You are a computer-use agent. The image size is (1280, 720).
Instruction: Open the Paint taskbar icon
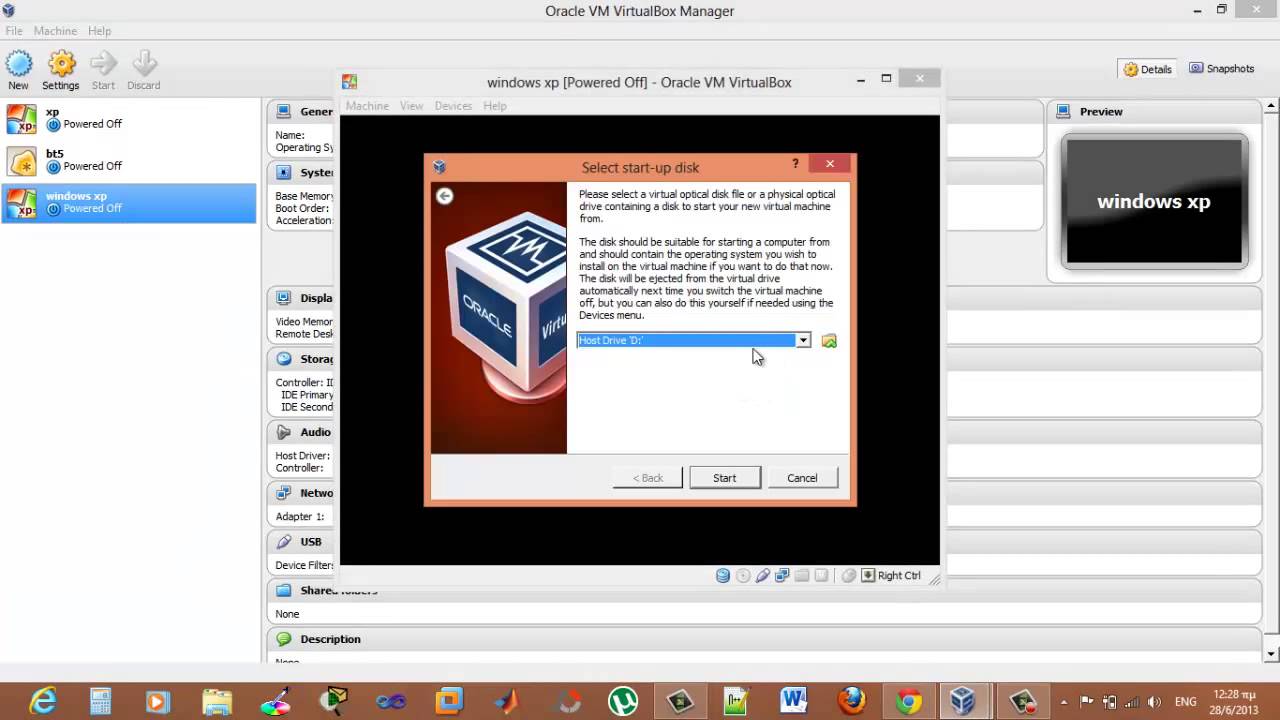pos(275,701)
